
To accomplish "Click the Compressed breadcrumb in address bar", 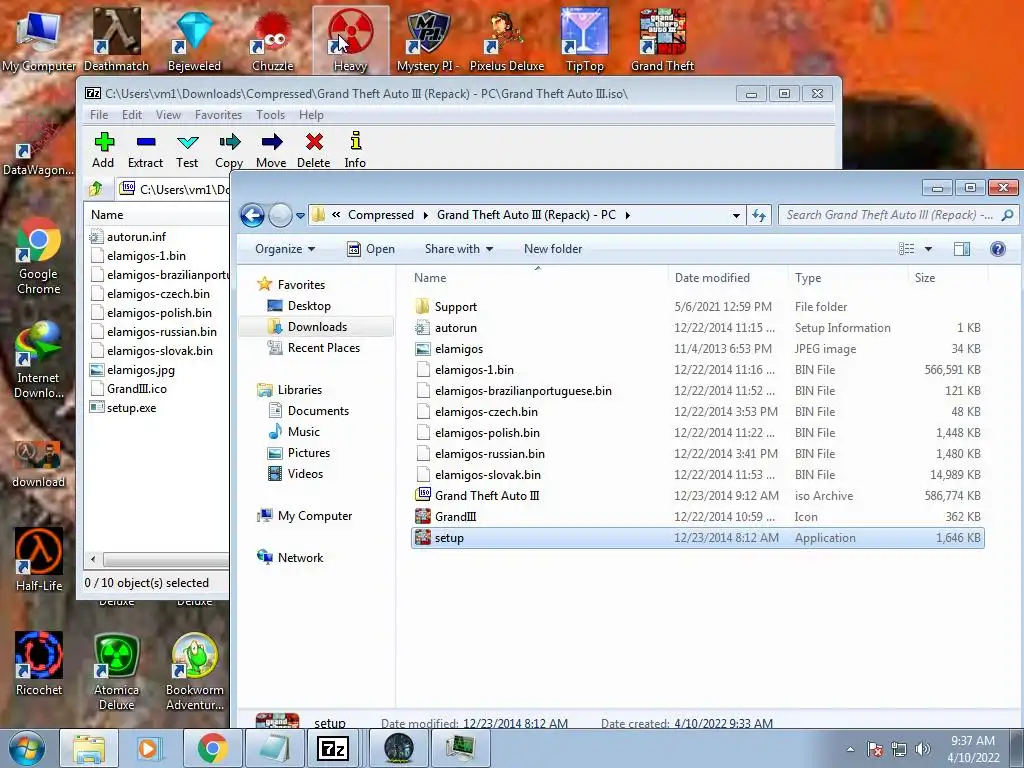I will (381, 215).
